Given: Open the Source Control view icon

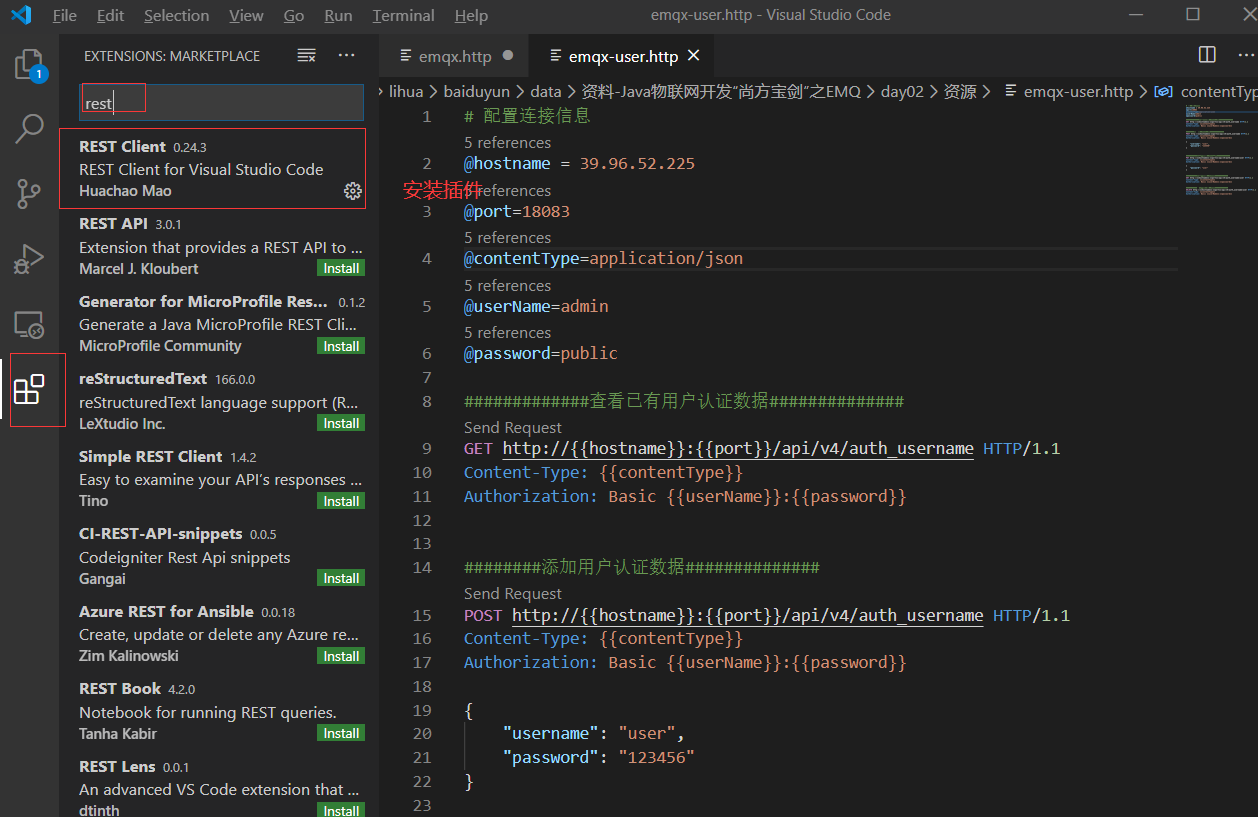Looking at the screenshot, I should point(29,193).
